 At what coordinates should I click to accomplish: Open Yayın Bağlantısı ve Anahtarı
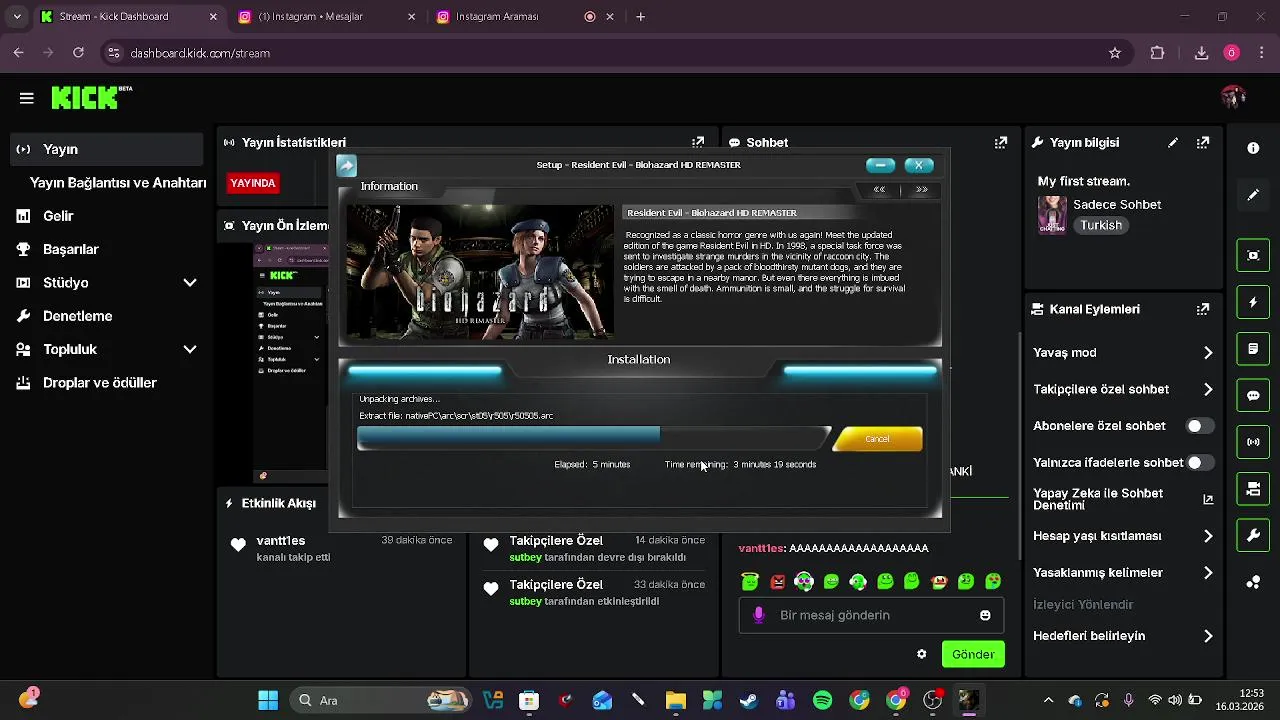coord(118,183)
